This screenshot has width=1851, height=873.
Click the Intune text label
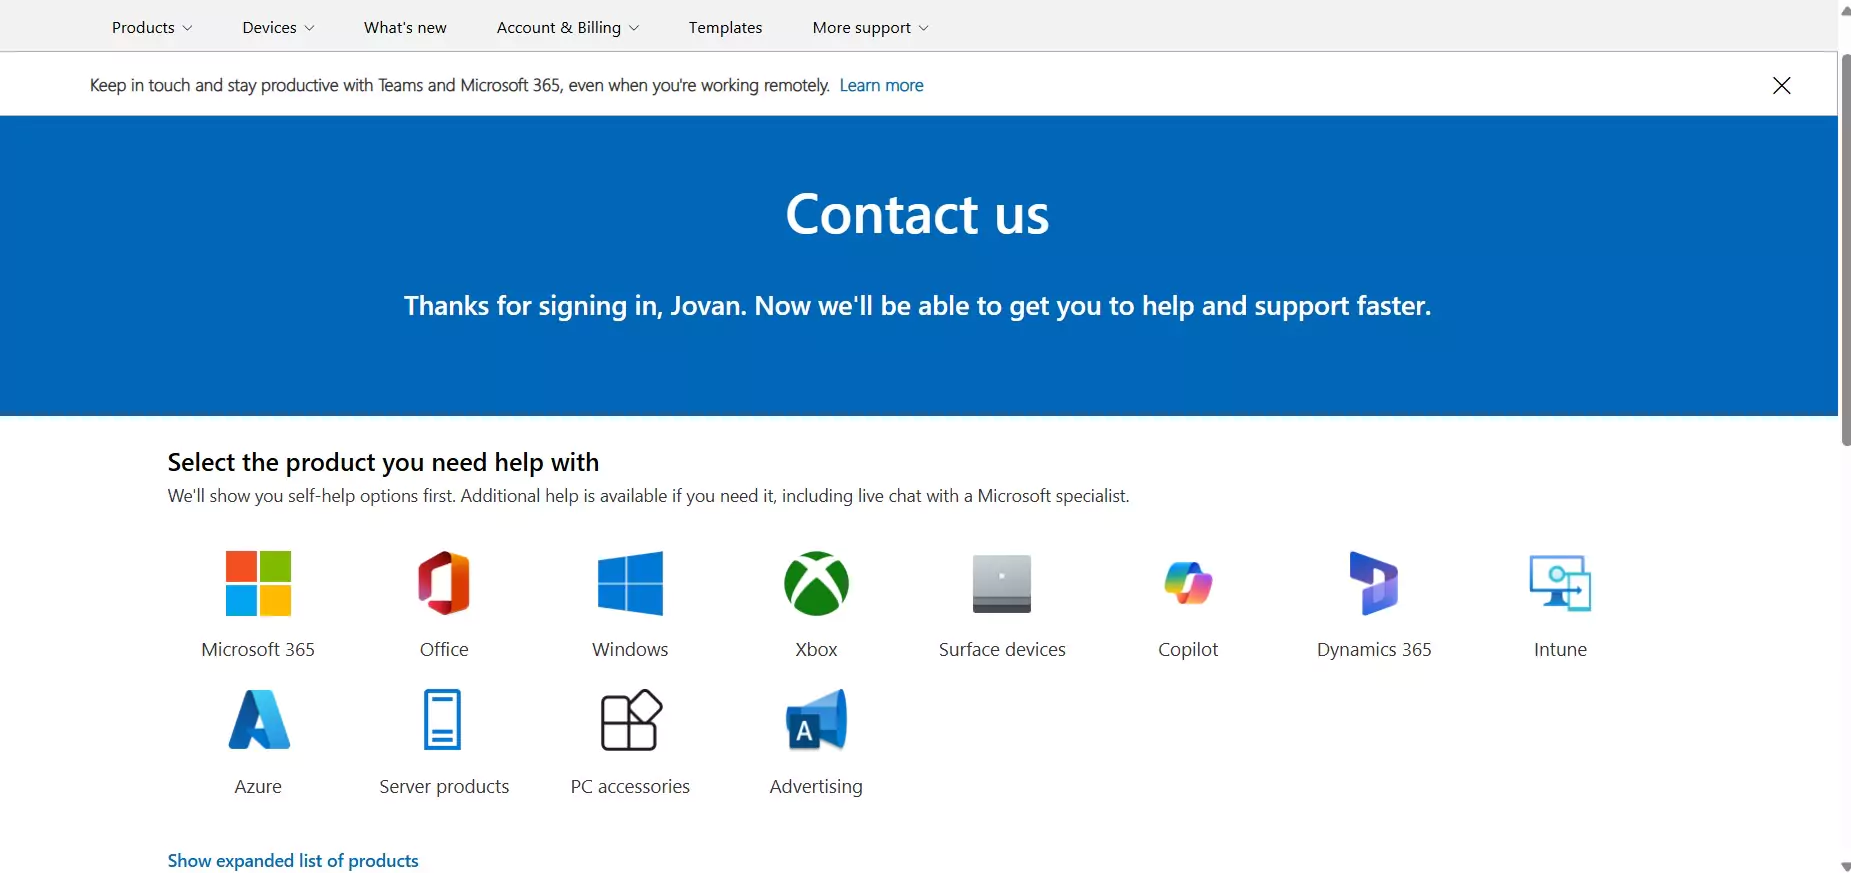[1560, 650]
